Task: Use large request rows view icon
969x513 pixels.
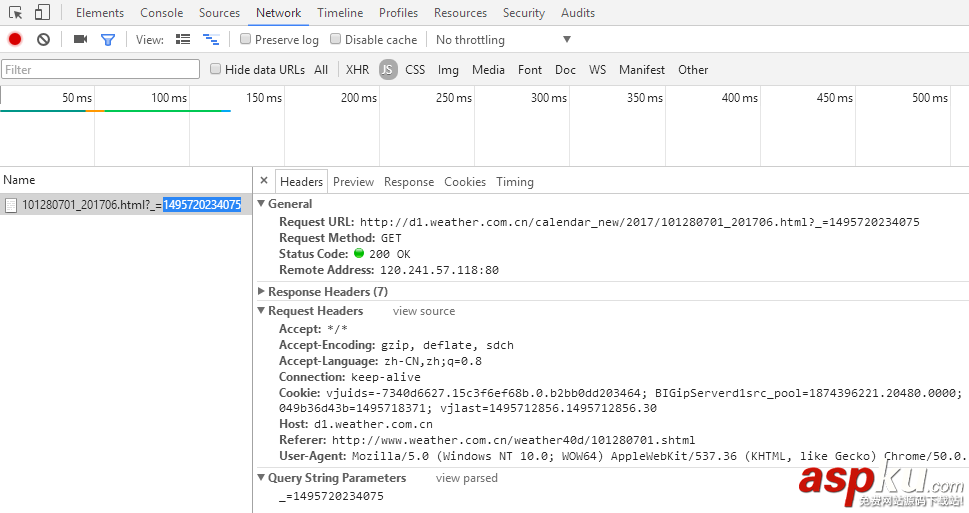Action: point(183,40)
